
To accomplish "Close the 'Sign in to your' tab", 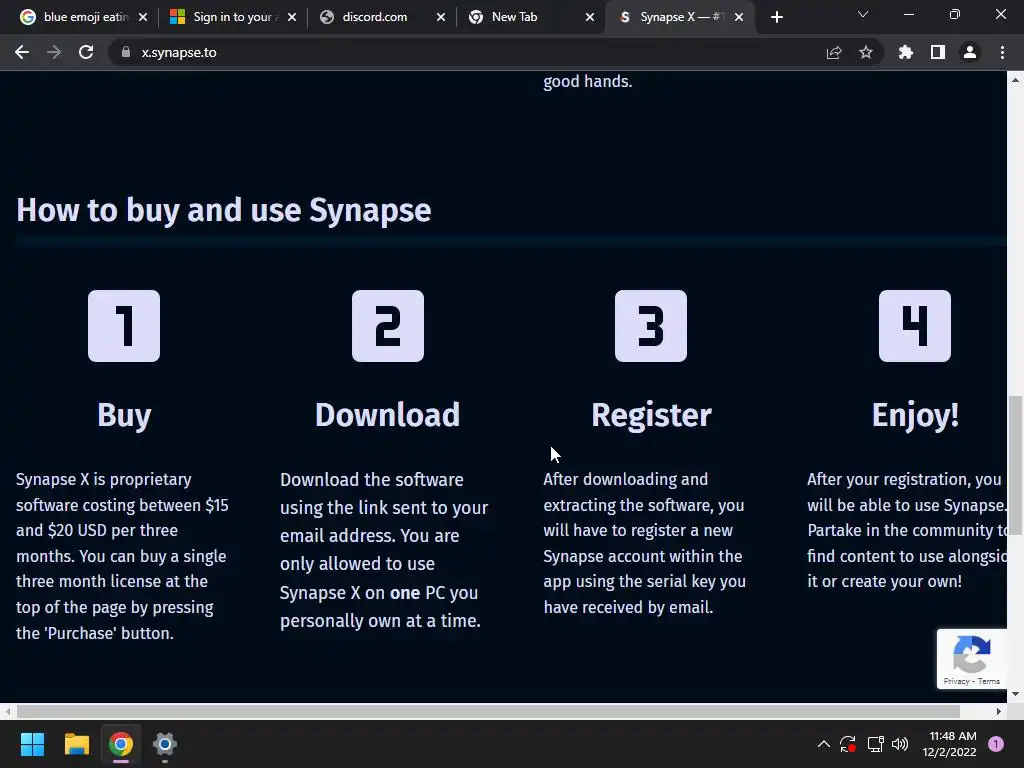I will point(292,17).
